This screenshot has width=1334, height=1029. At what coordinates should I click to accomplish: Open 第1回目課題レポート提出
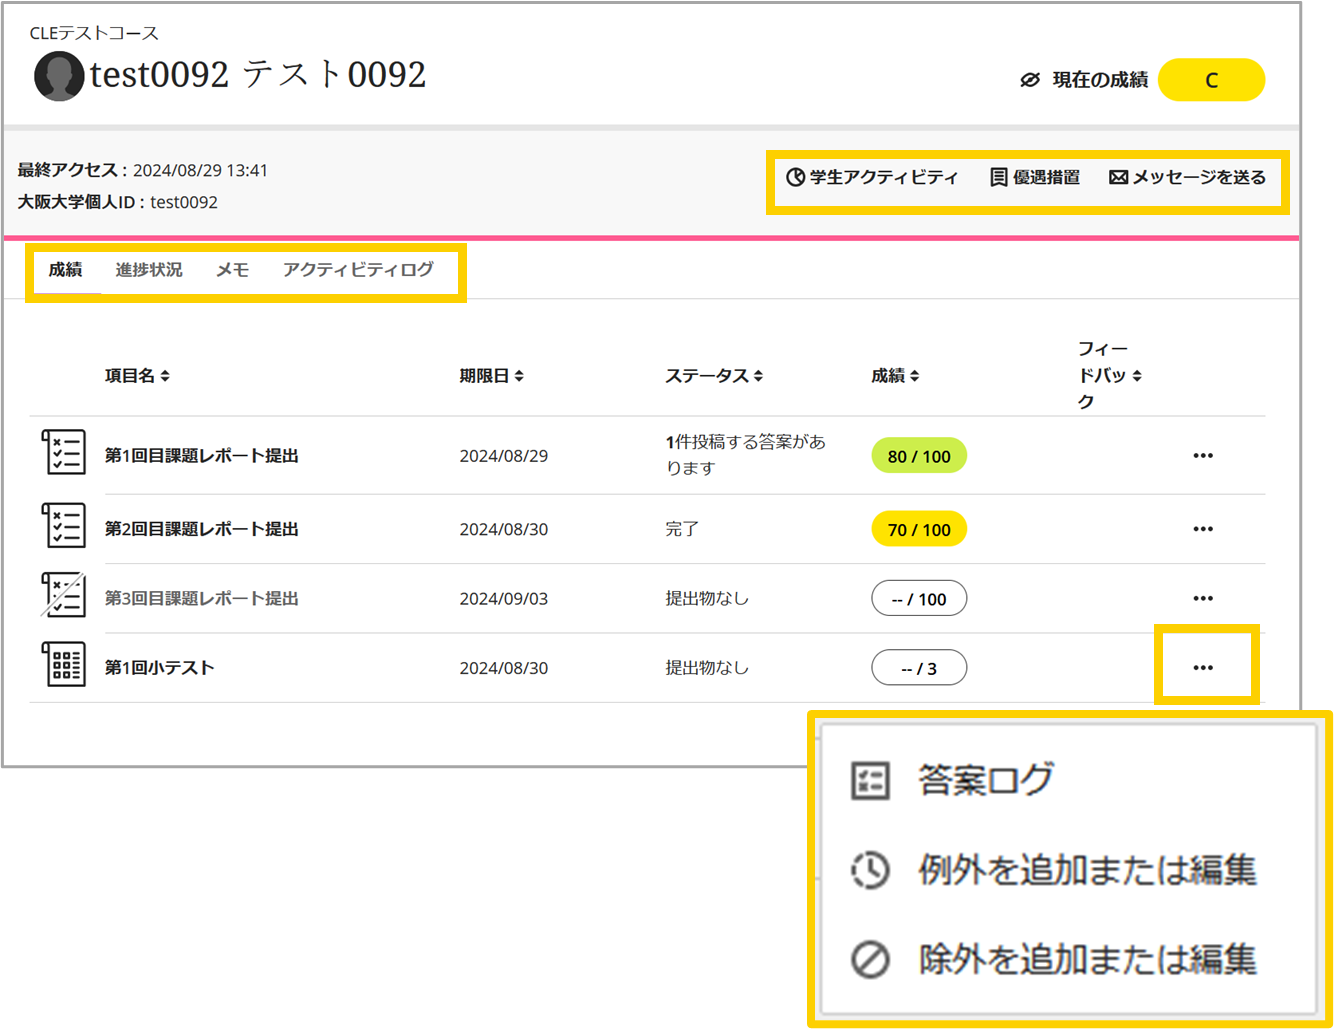(202, 456)
